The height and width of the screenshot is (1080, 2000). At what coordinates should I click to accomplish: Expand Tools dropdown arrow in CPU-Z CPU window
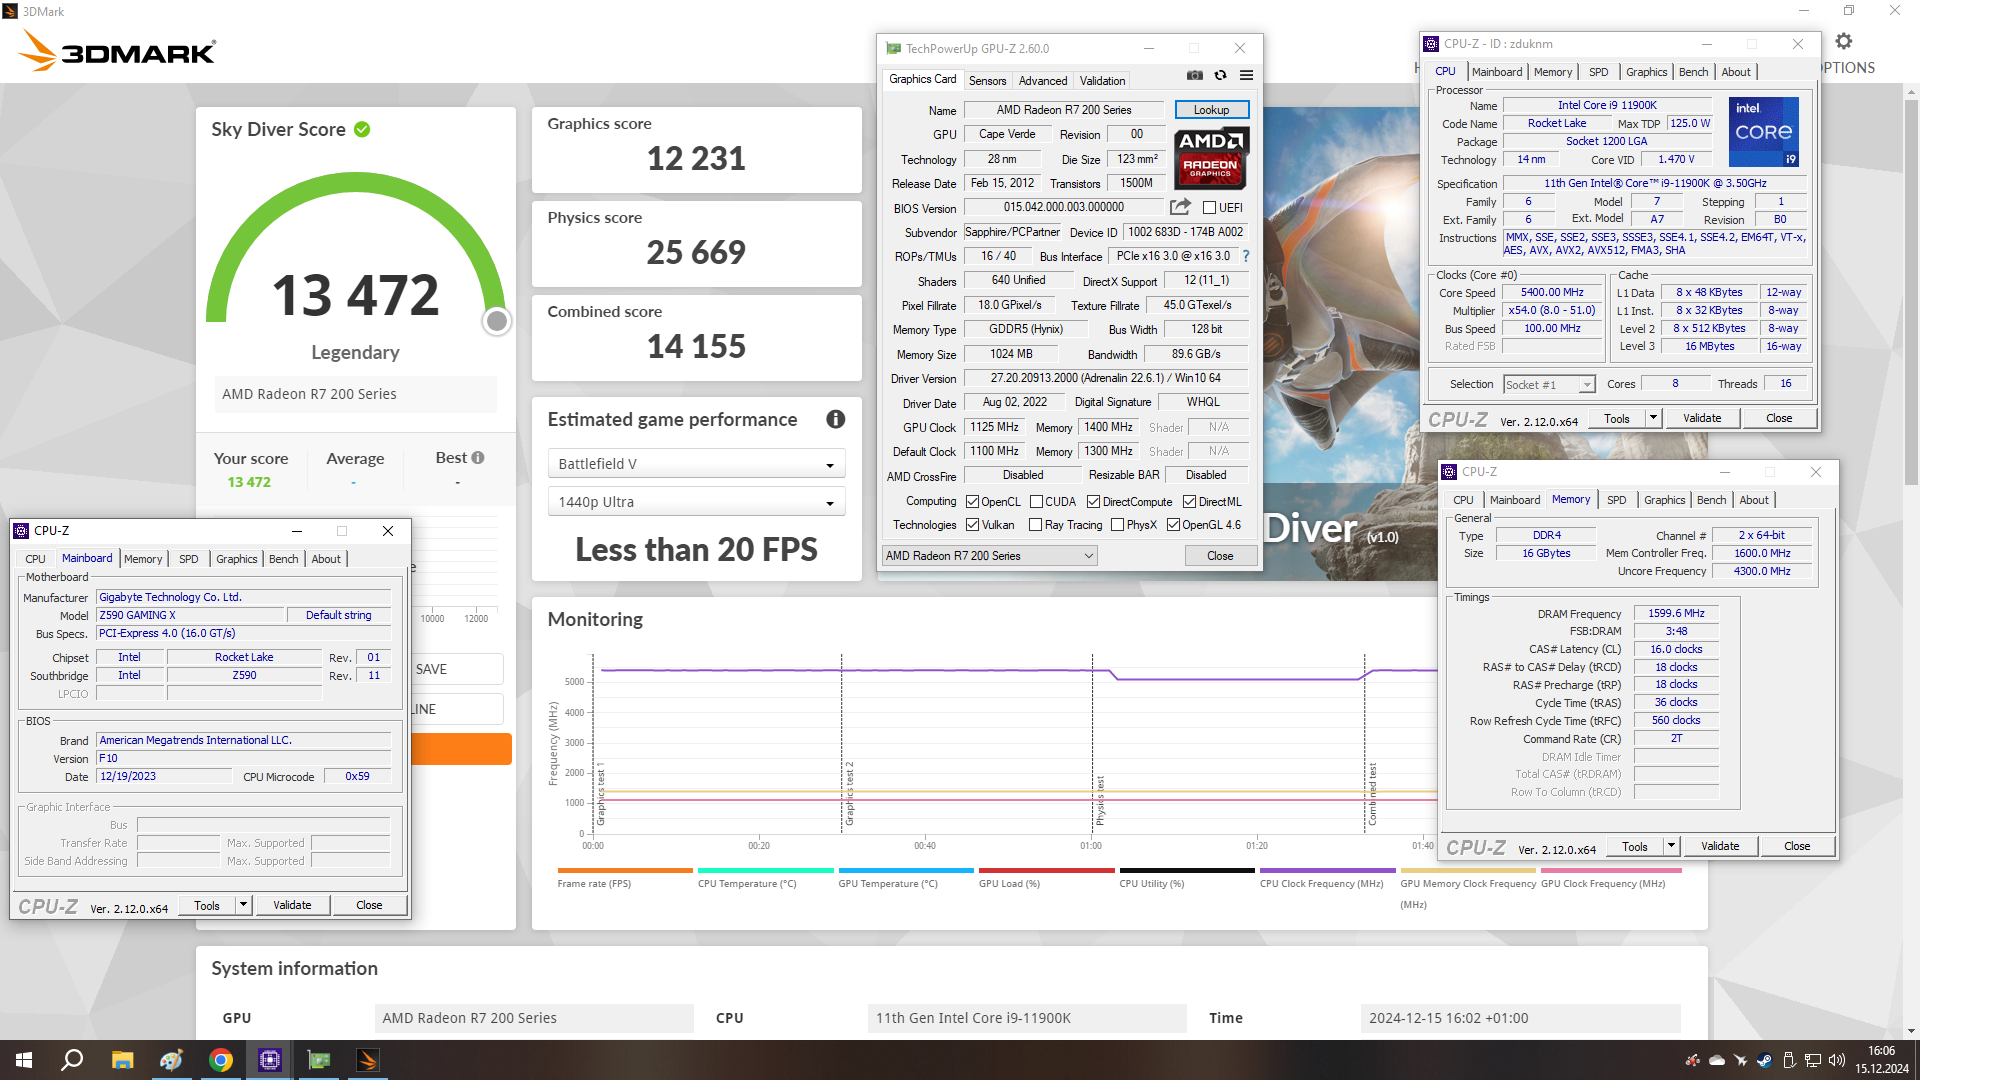[1653, 418]
